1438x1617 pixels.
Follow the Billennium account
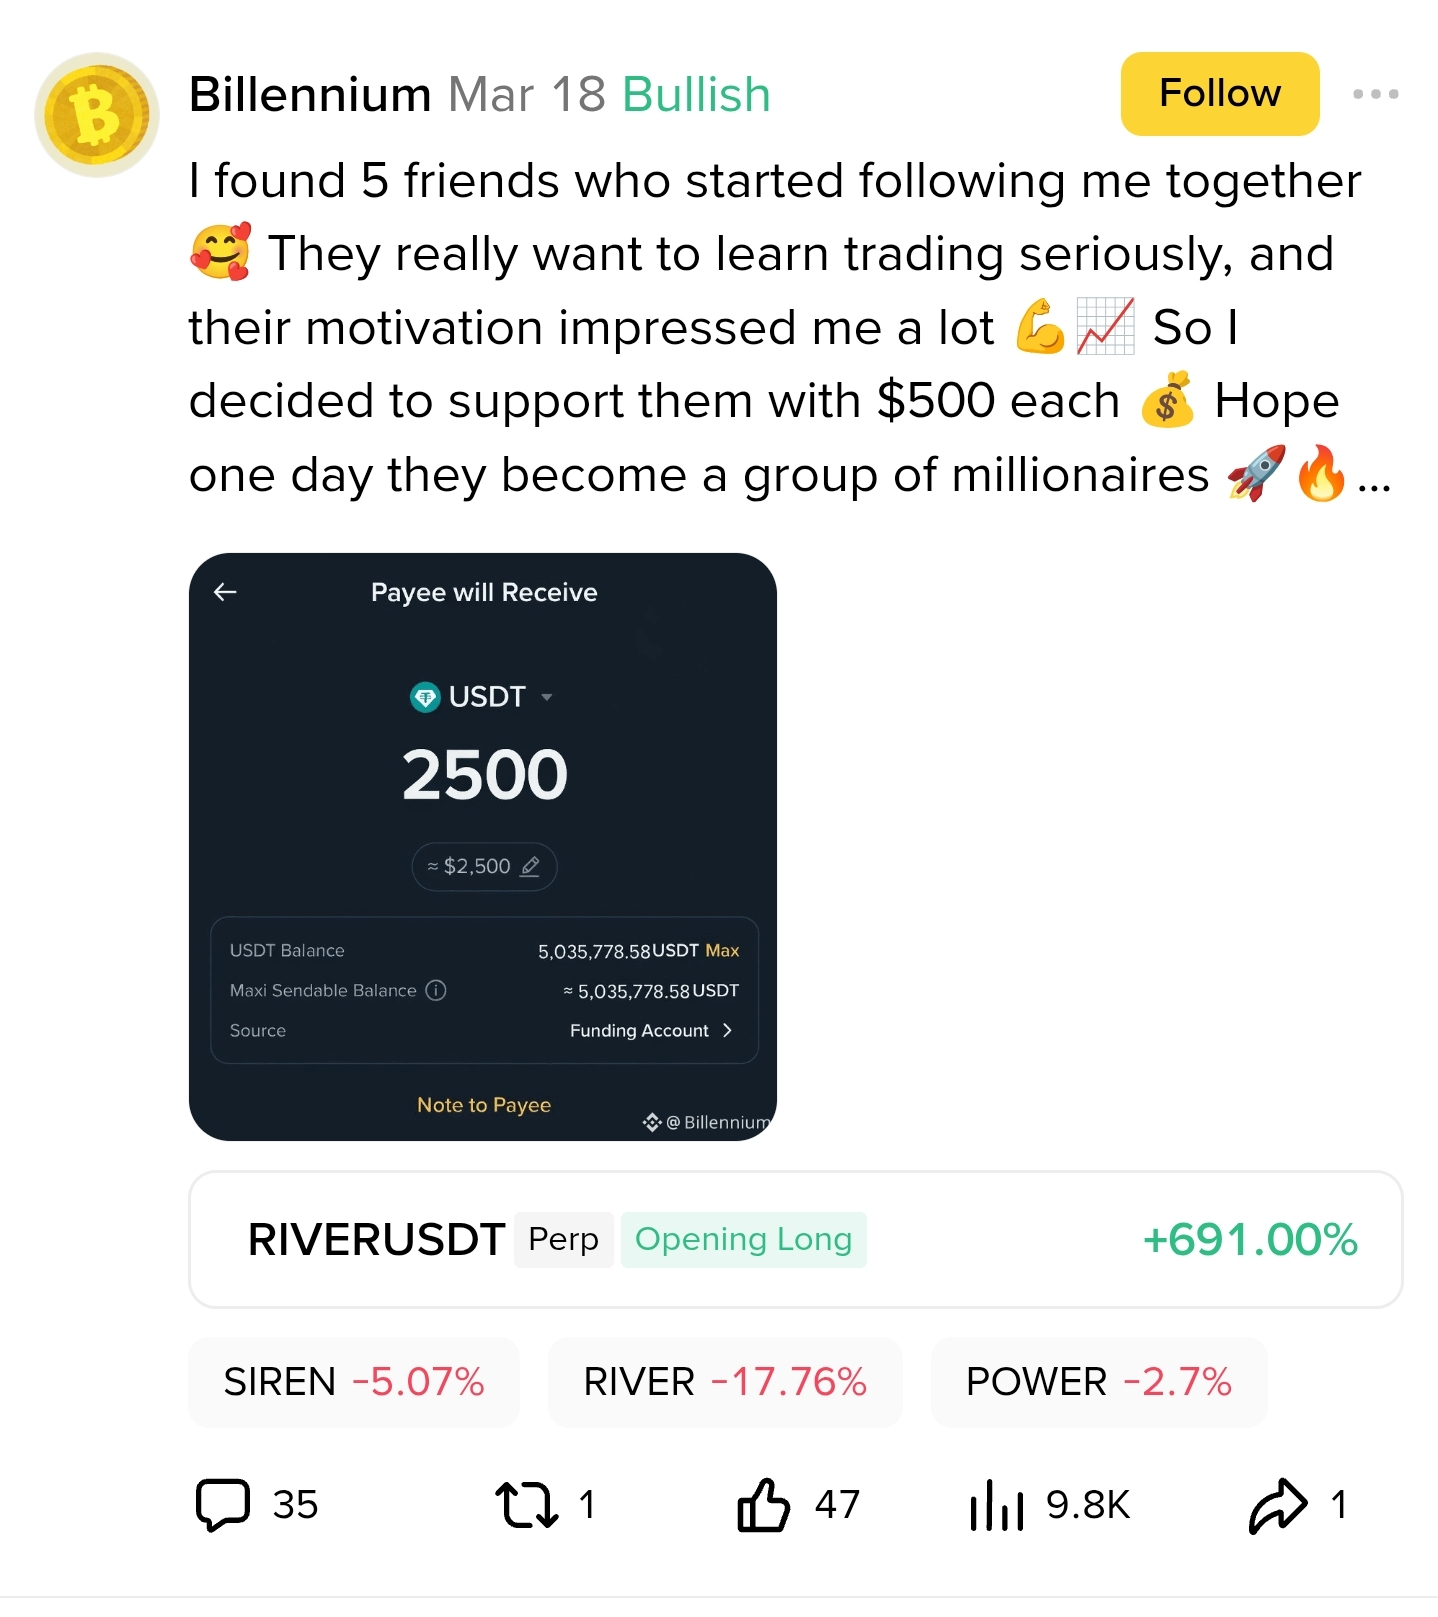coord(1219,94)
